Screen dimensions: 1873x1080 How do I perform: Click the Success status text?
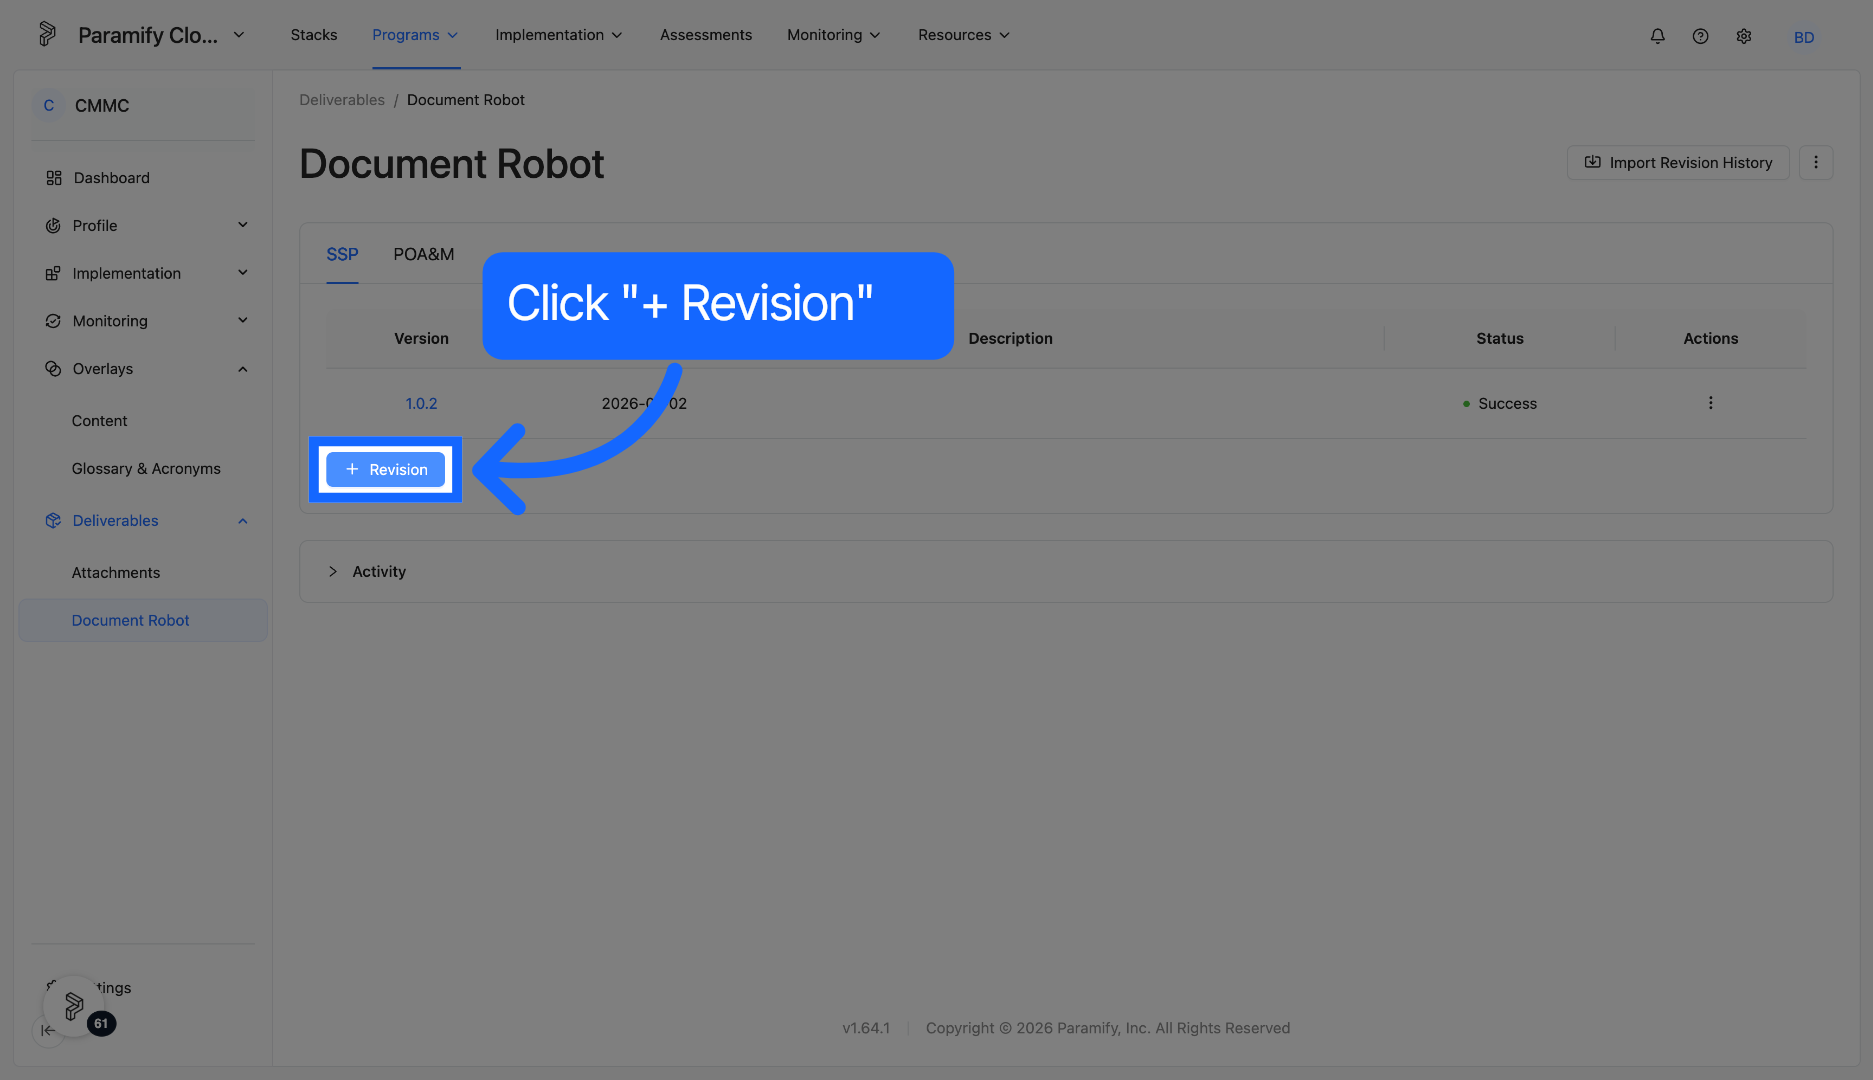coord(1507,404)
